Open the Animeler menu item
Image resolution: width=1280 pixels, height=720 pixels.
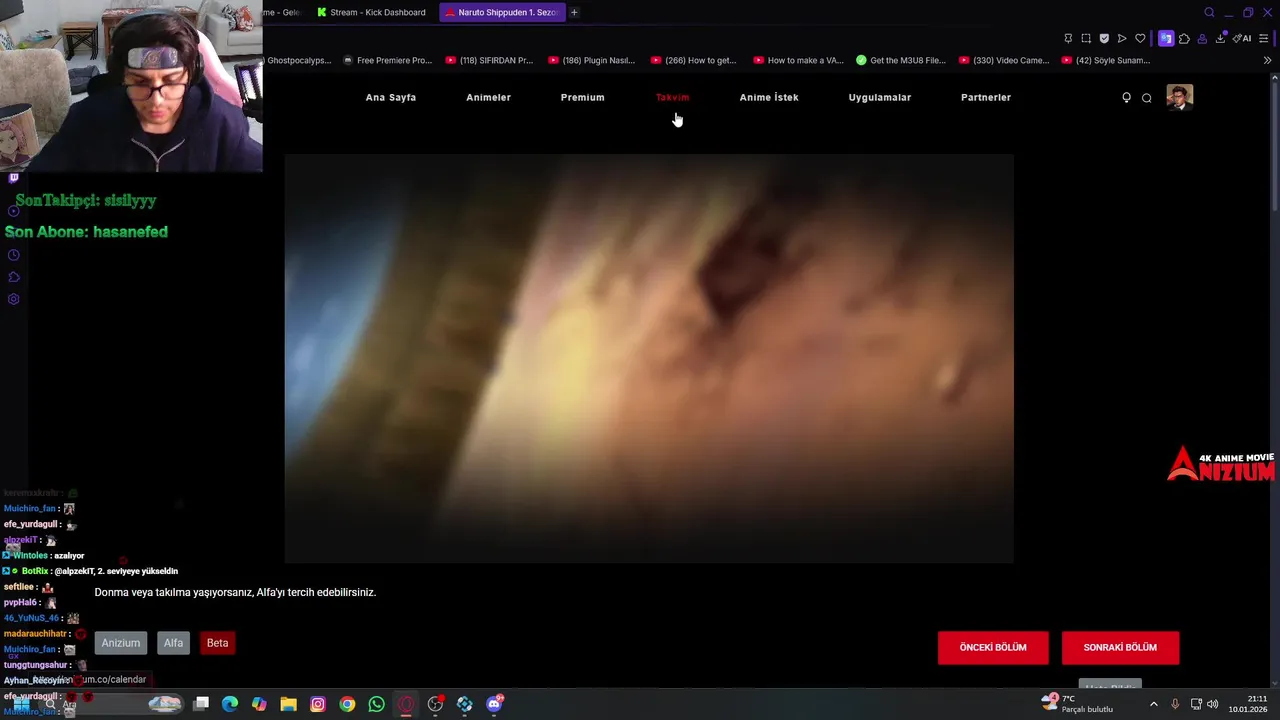488,97
